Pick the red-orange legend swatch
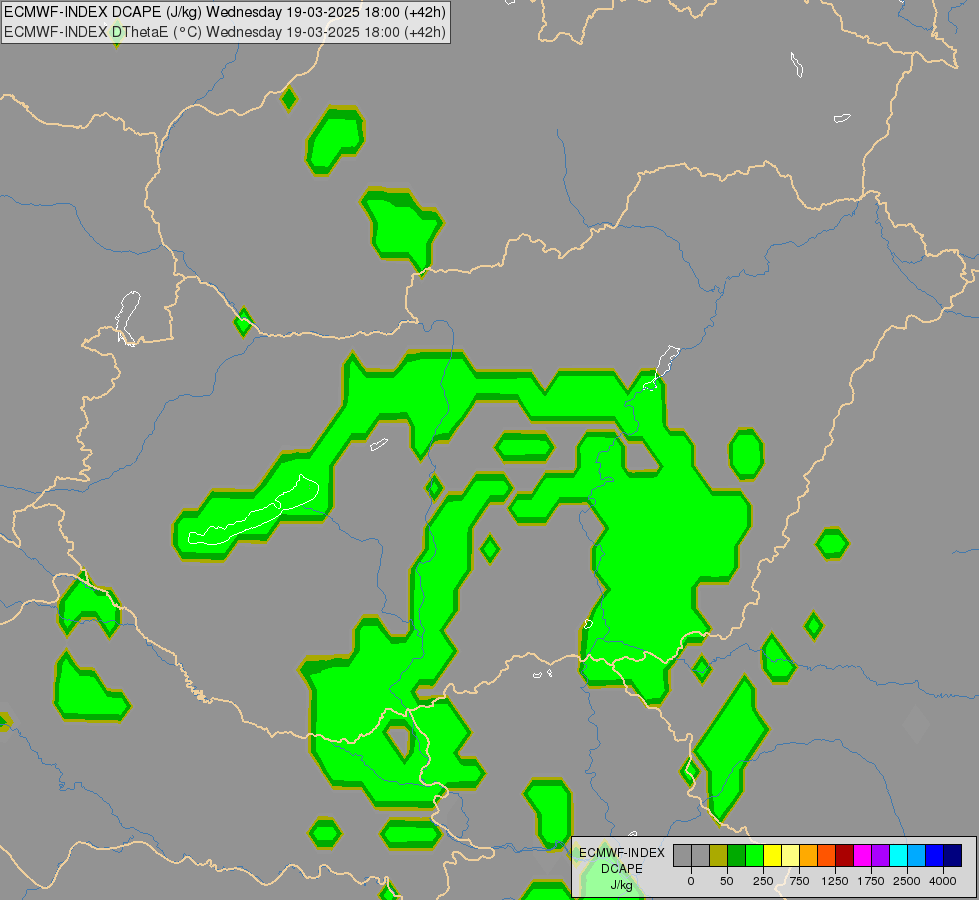The width and height of the screenshot is (979, 900). click(827, 856)
